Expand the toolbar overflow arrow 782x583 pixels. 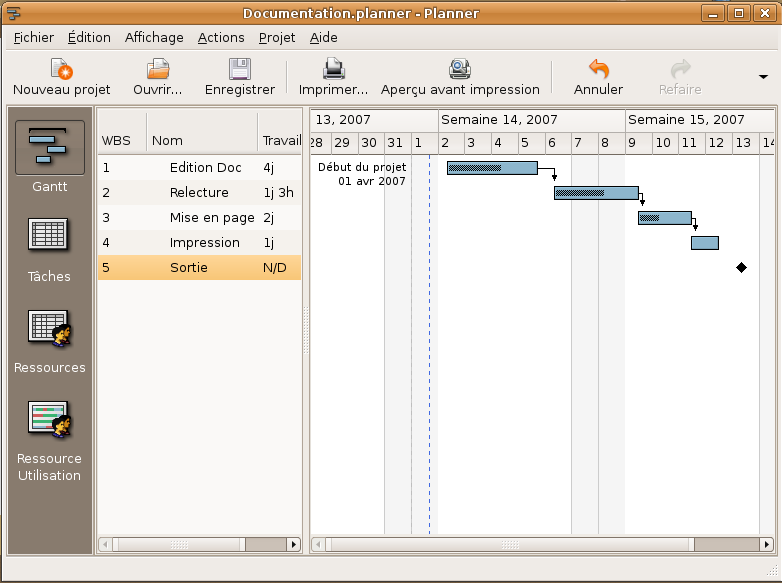point(764,77)
